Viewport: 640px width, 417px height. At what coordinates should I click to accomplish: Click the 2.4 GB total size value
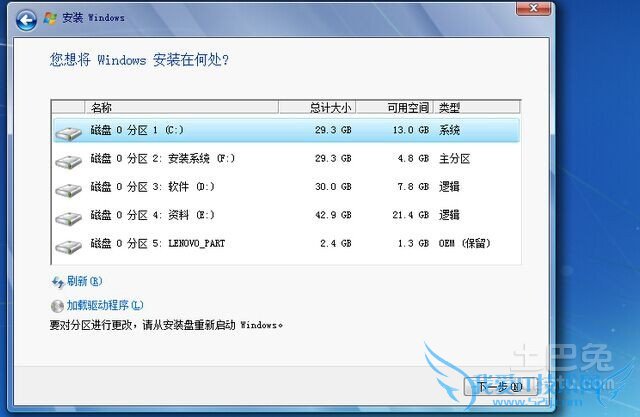(x=336, y=243)
